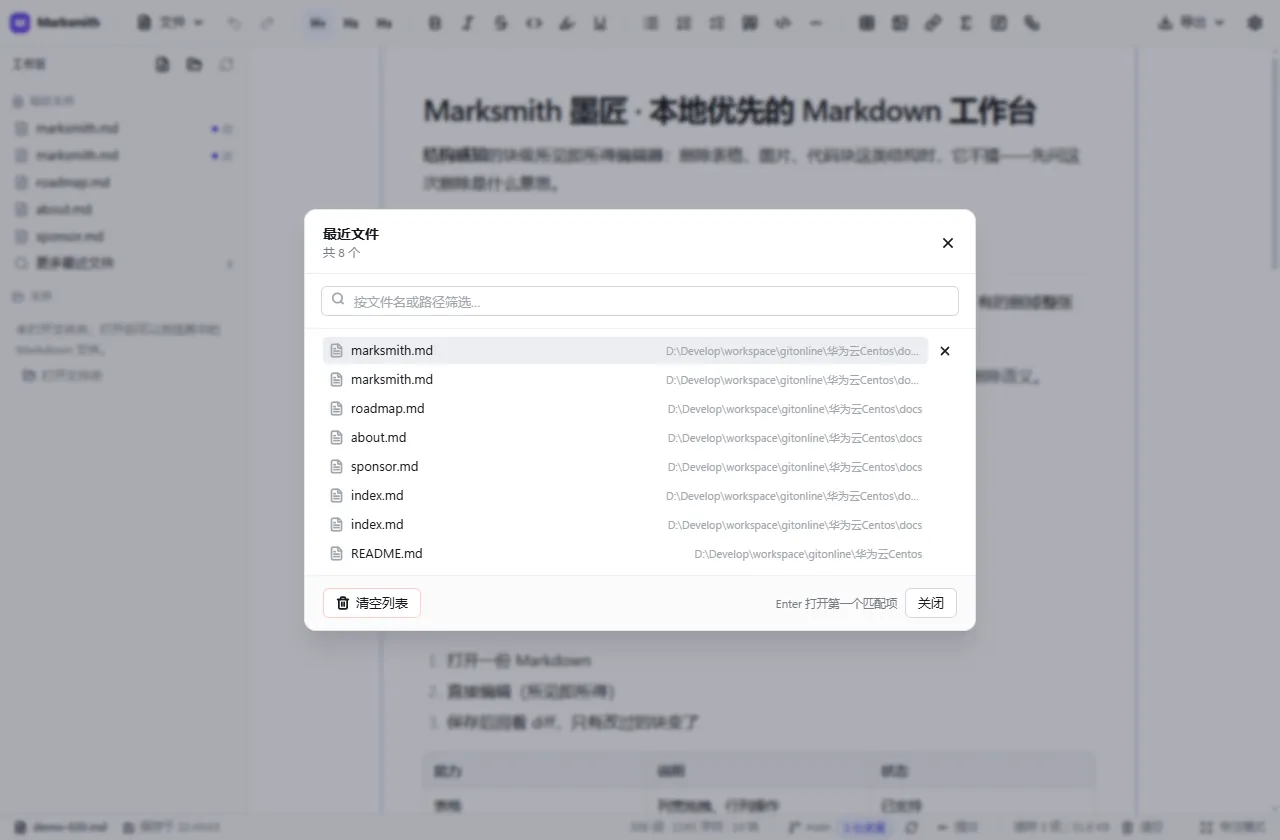Open roadmap.md in the blurred left sidebar
This screenshot has width=1280, height=840.
click(124, 182)
